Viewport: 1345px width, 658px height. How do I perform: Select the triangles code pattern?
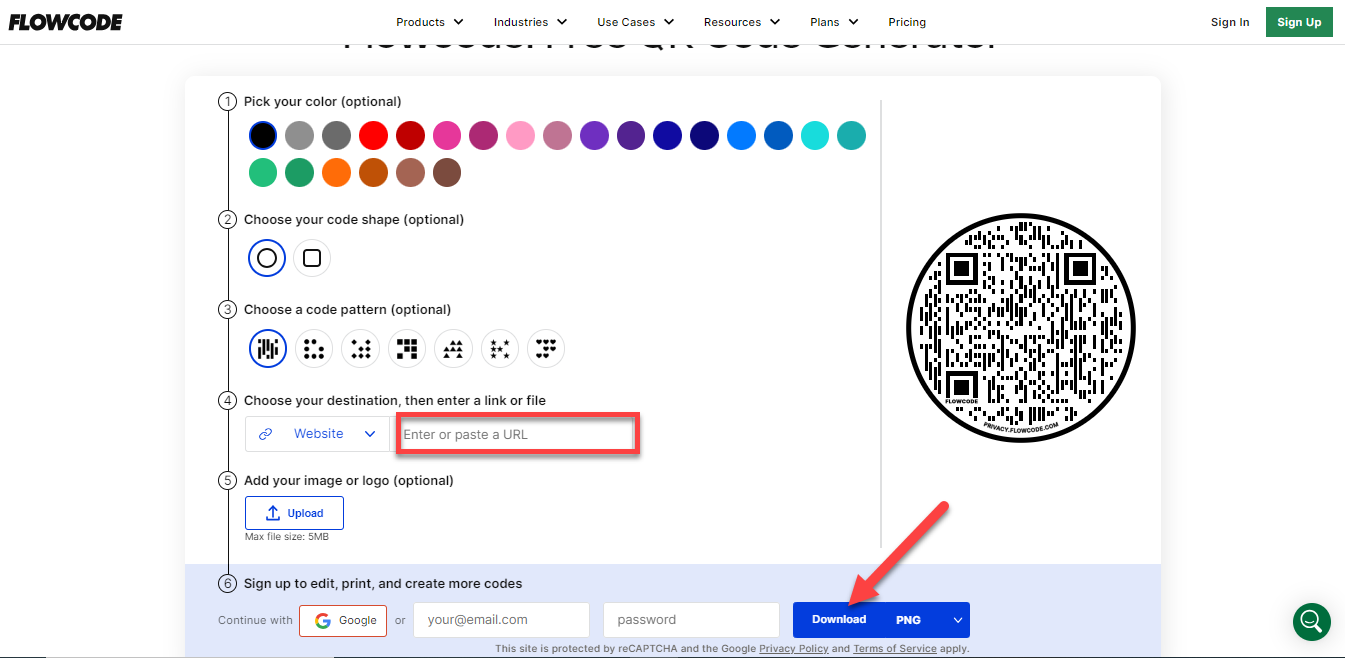click(453, 348)
